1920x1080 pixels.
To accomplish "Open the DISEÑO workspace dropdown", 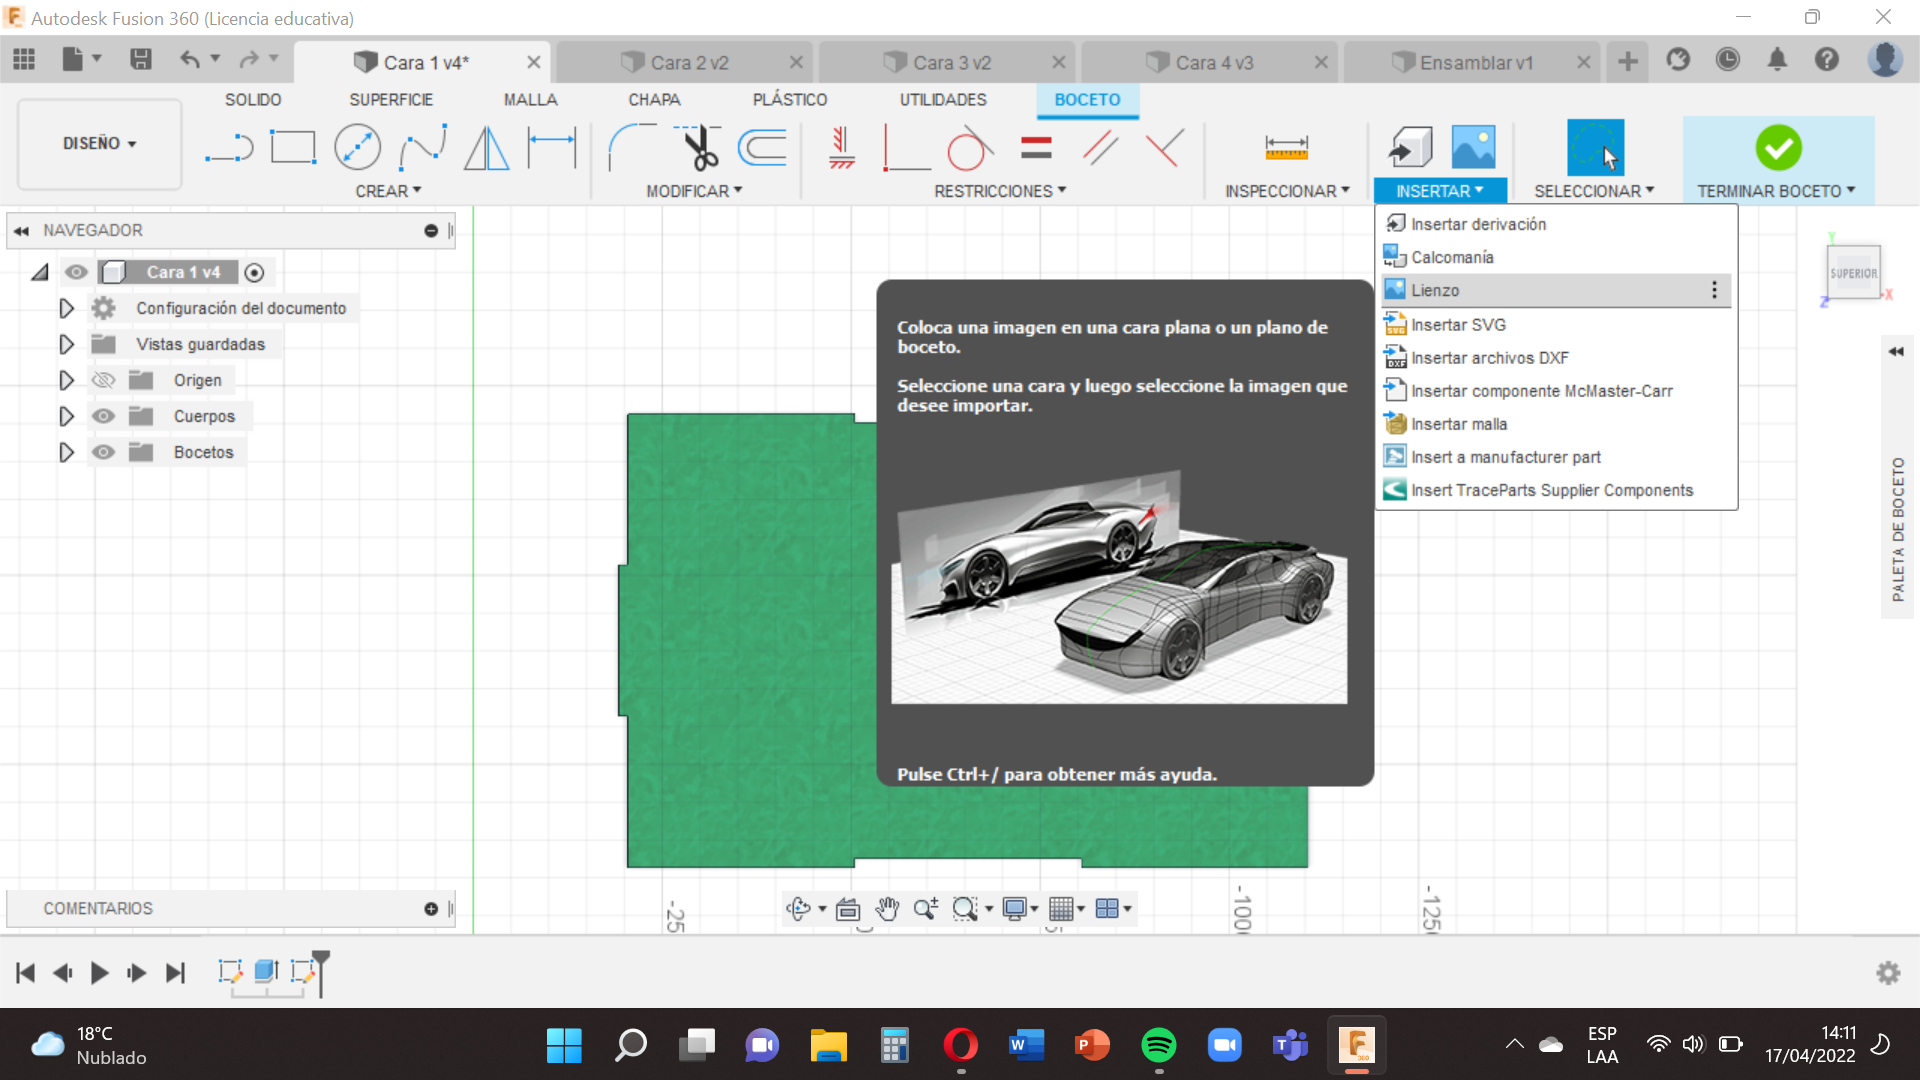I will (x=99, y=144).
